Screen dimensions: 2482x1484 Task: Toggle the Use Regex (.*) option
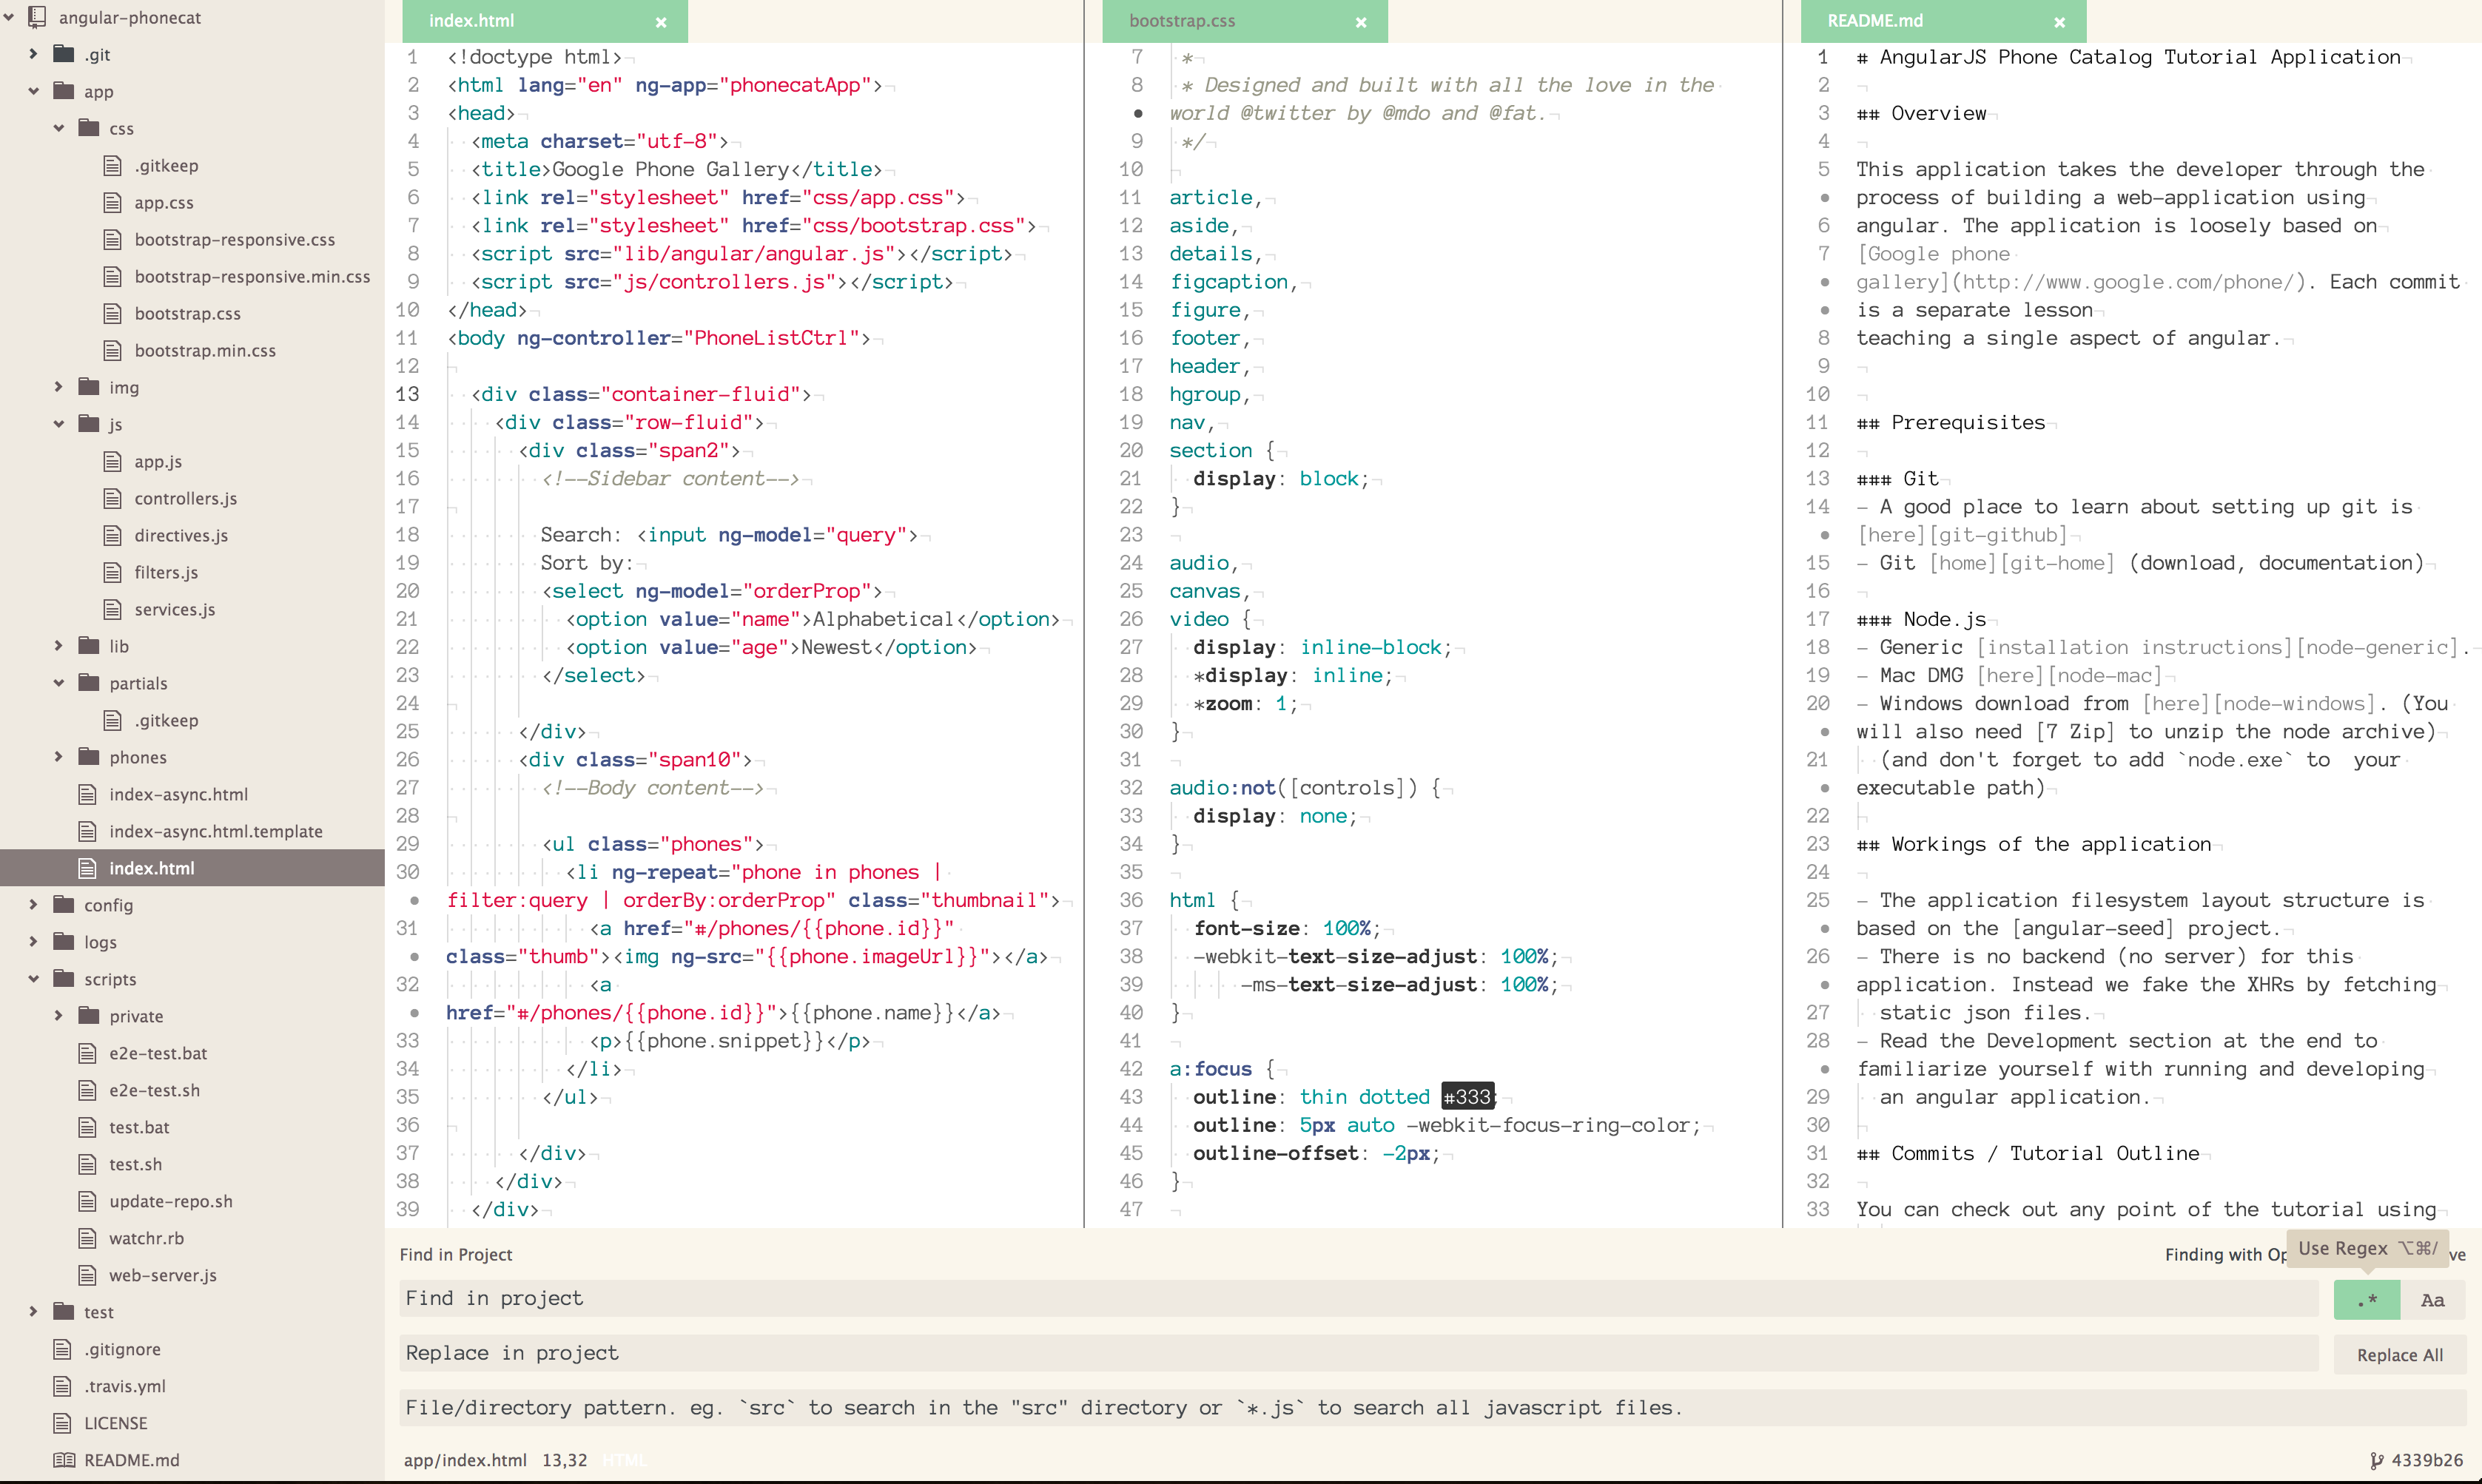[x=2366, y=1300]
